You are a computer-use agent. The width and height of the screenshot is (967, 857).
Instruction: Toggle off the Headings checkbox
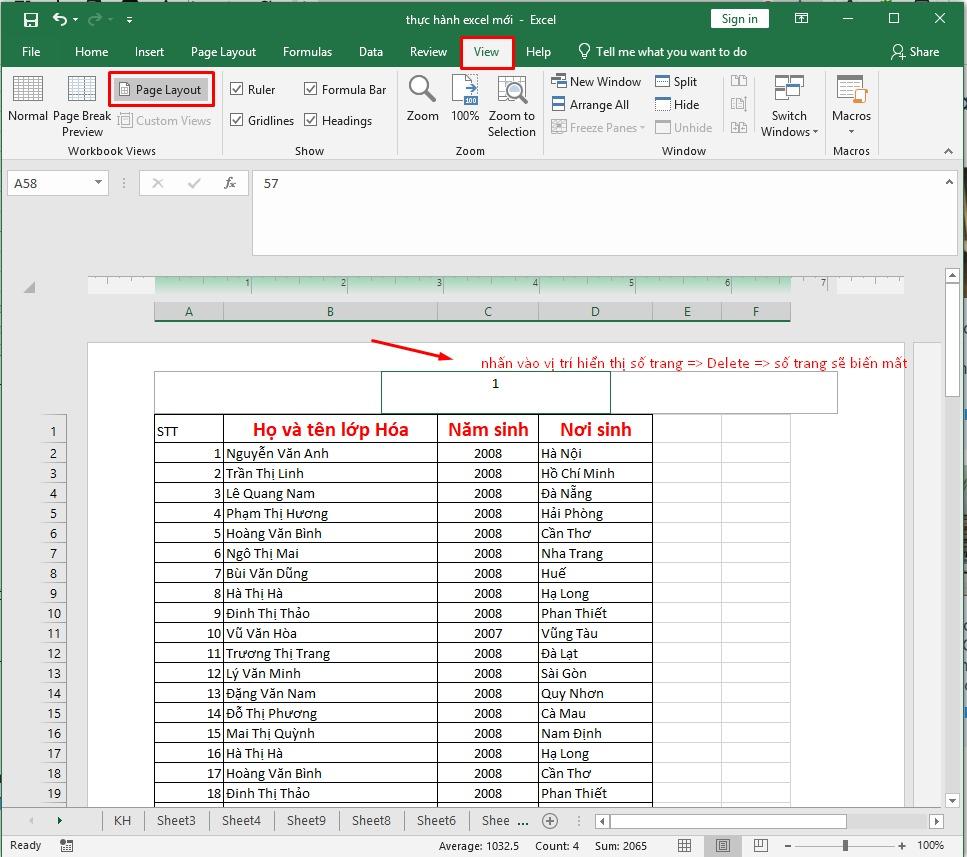pos(311,120)
